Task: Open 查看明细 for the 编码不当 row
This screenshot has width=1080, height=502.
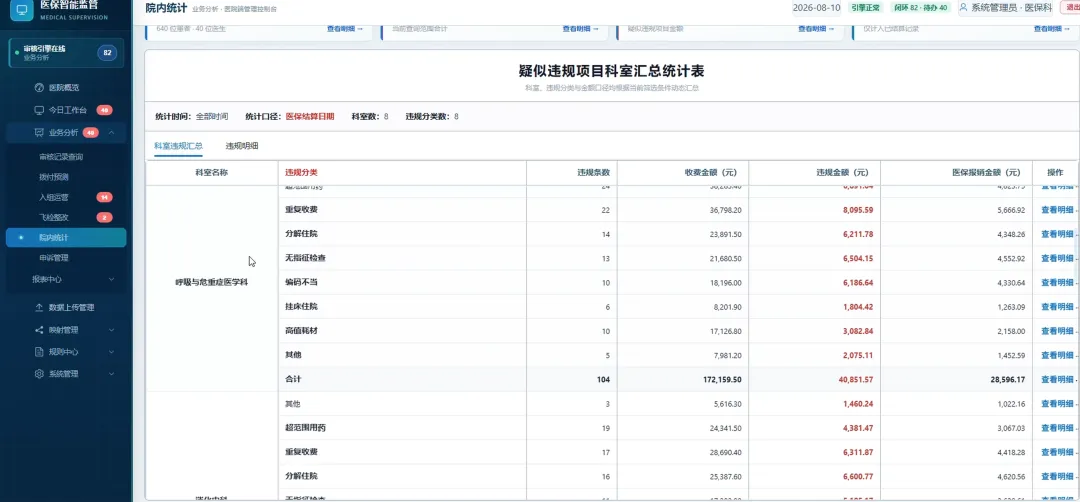Action: tap(1057, 282)
